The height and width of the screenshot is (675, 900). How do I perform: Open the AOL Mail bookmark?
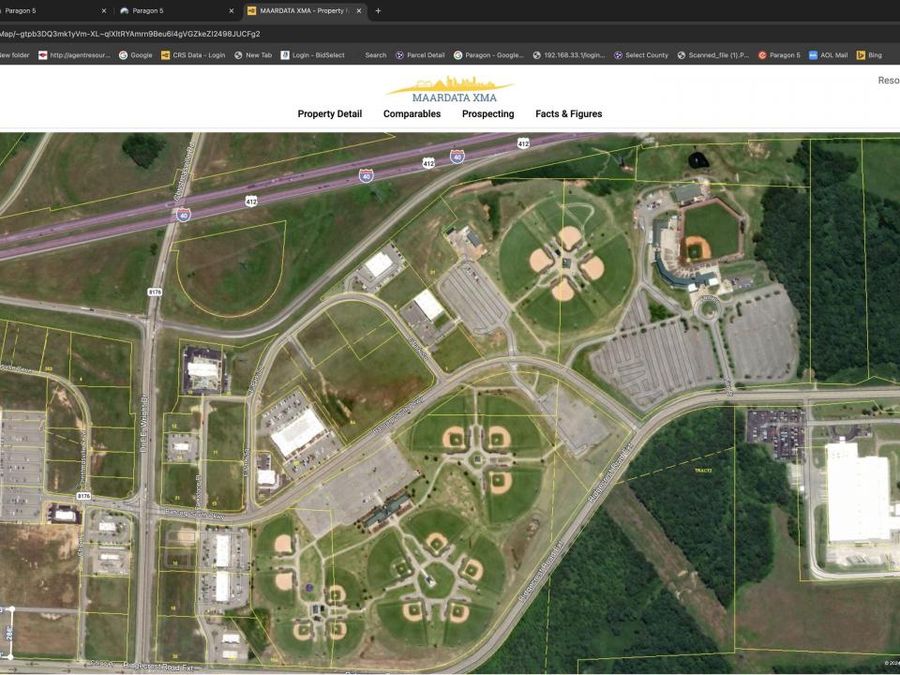[x=828, y=55]
